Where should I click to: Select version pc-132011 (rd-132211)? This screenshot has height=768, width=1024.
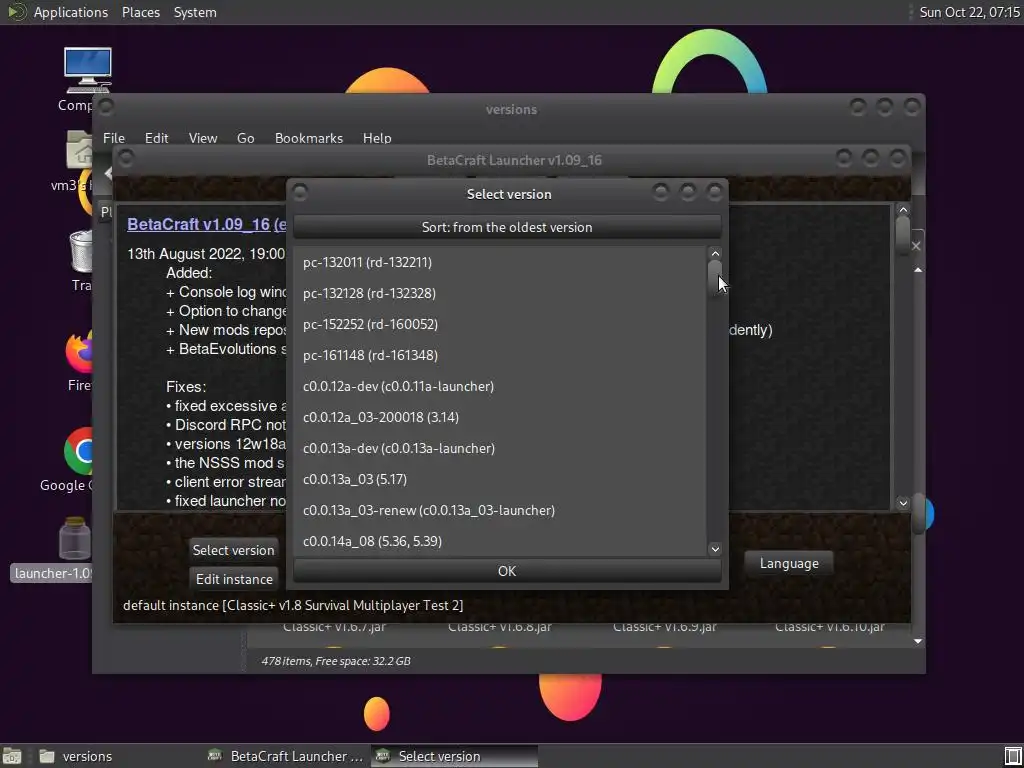pos(500,263)
